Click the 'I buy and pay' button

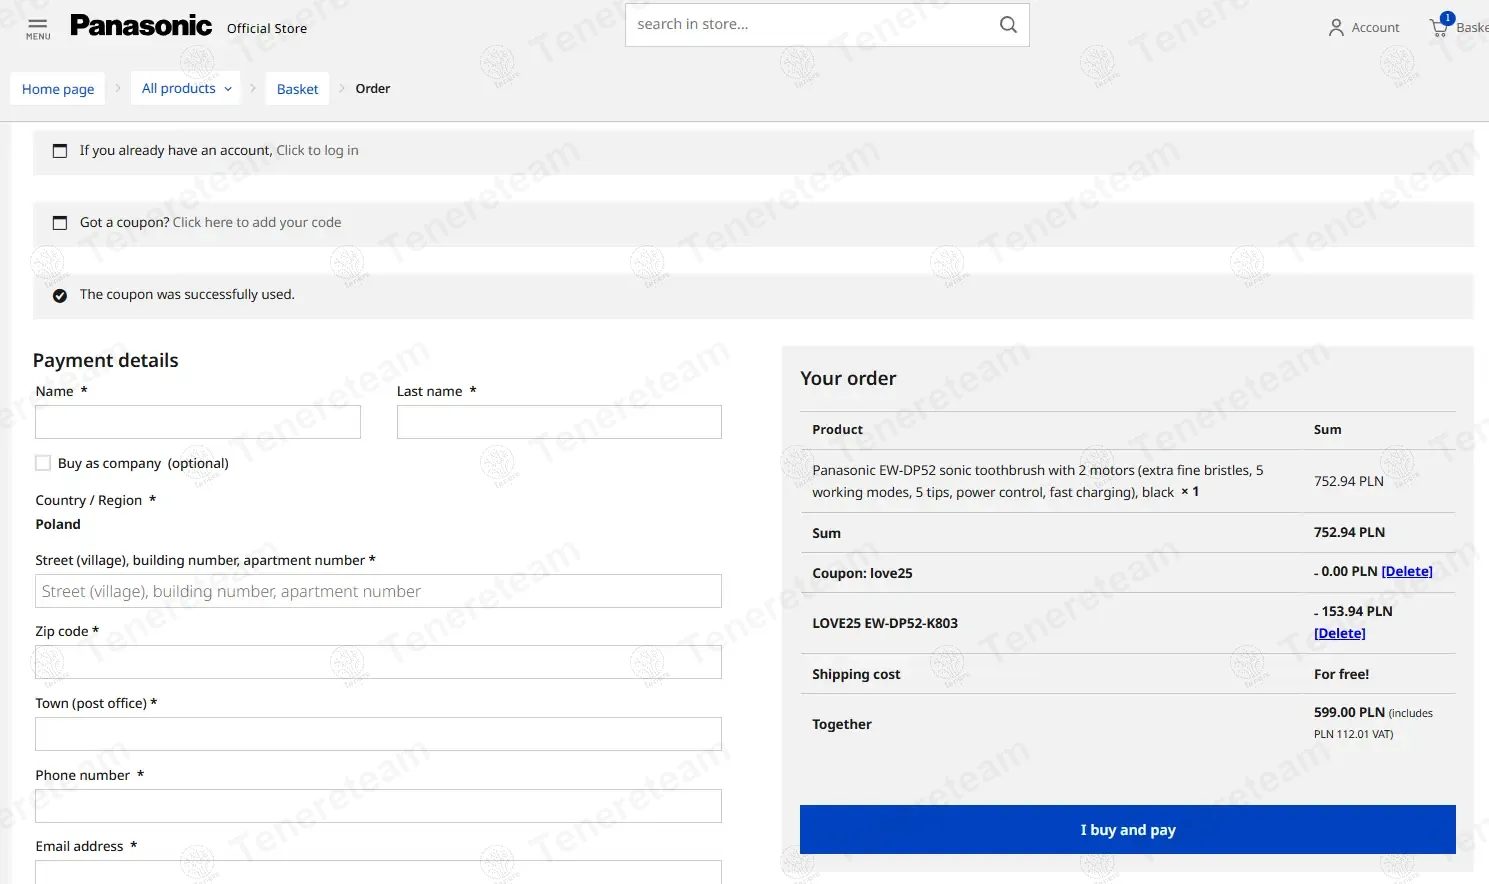pyautogui.click(x=1128, y=829)
